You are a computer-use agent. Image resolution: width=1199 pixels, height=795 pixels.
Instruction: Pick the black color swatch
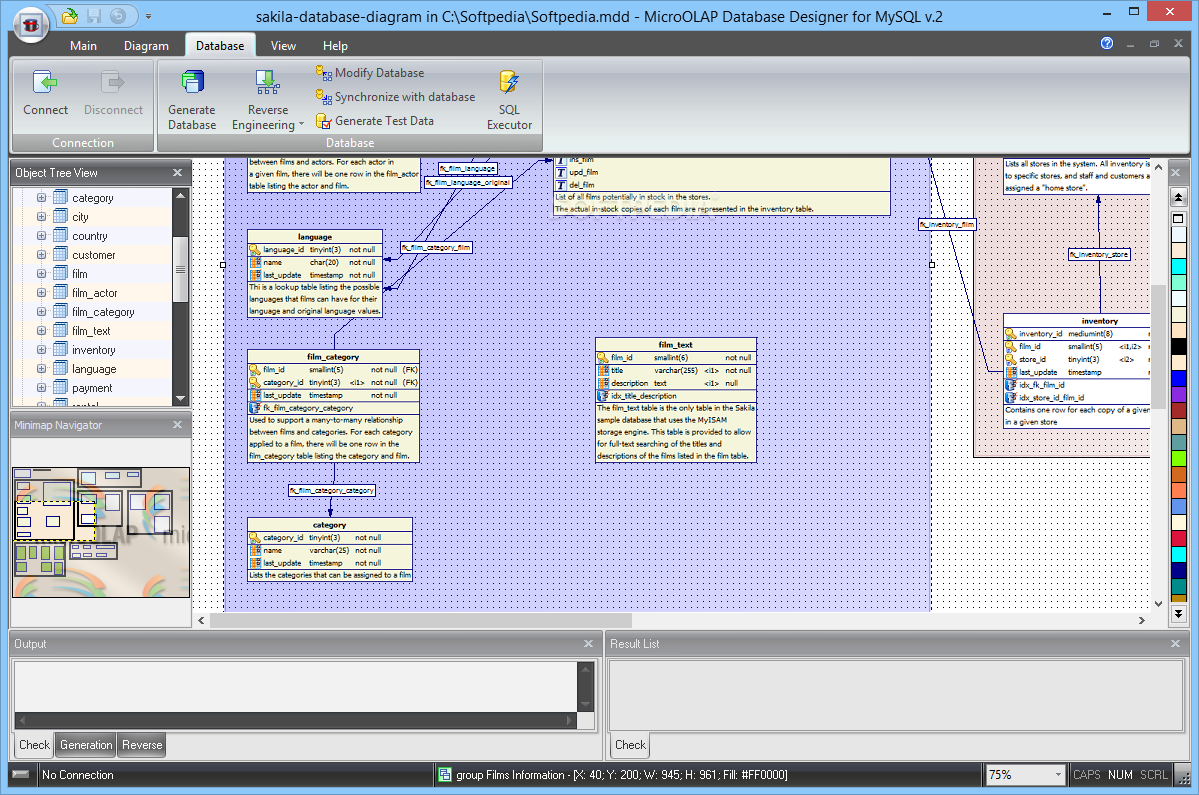coord(1178,346)
